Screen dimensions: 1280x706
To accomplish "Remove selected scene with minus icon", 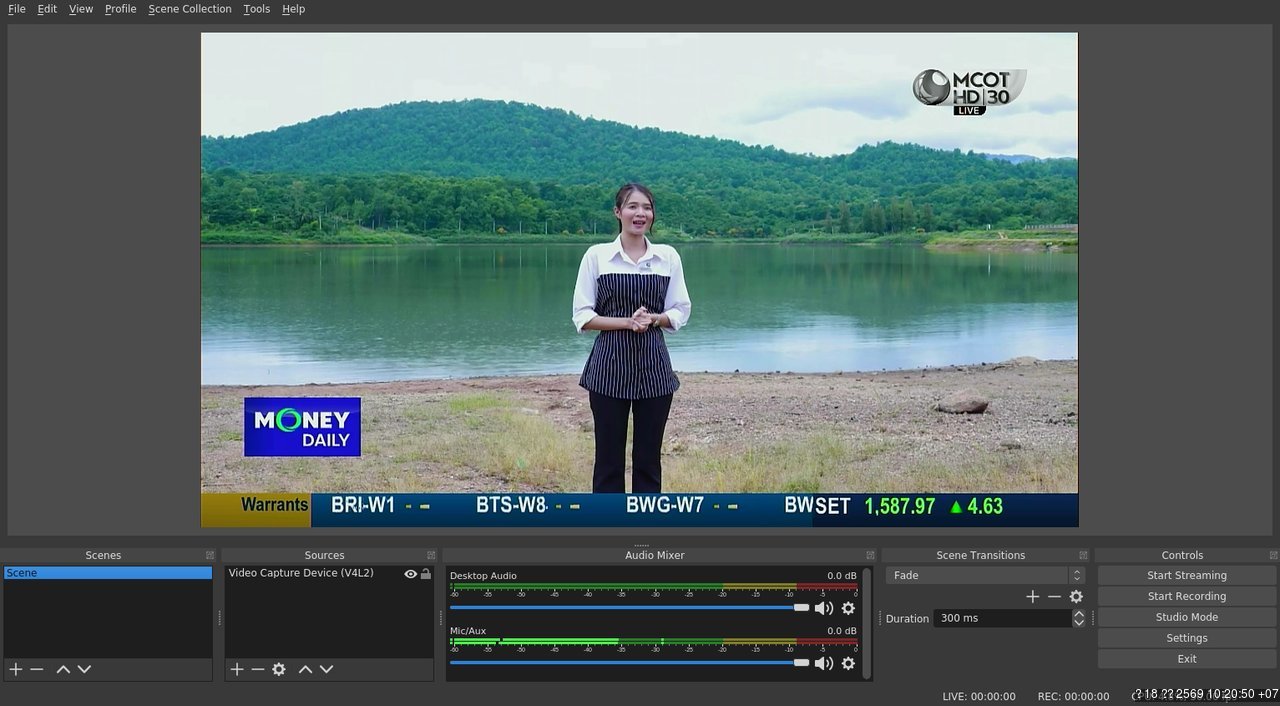I will [x=37, y=669].
